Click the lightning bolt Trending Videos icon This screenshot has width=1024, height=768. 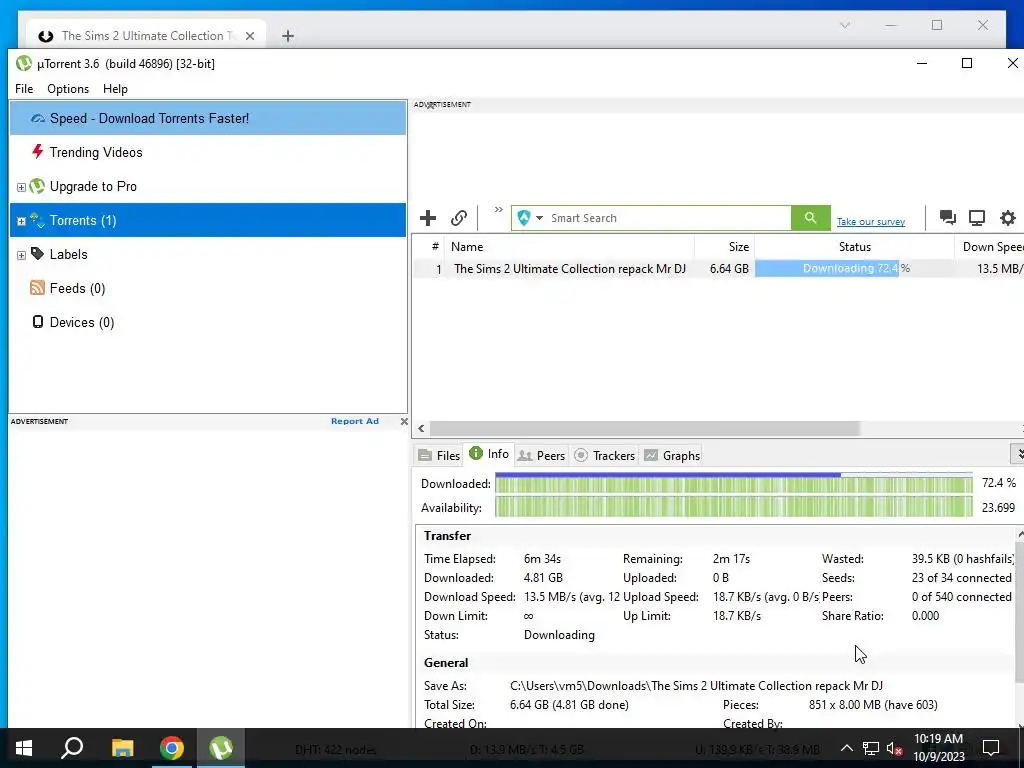38,152
